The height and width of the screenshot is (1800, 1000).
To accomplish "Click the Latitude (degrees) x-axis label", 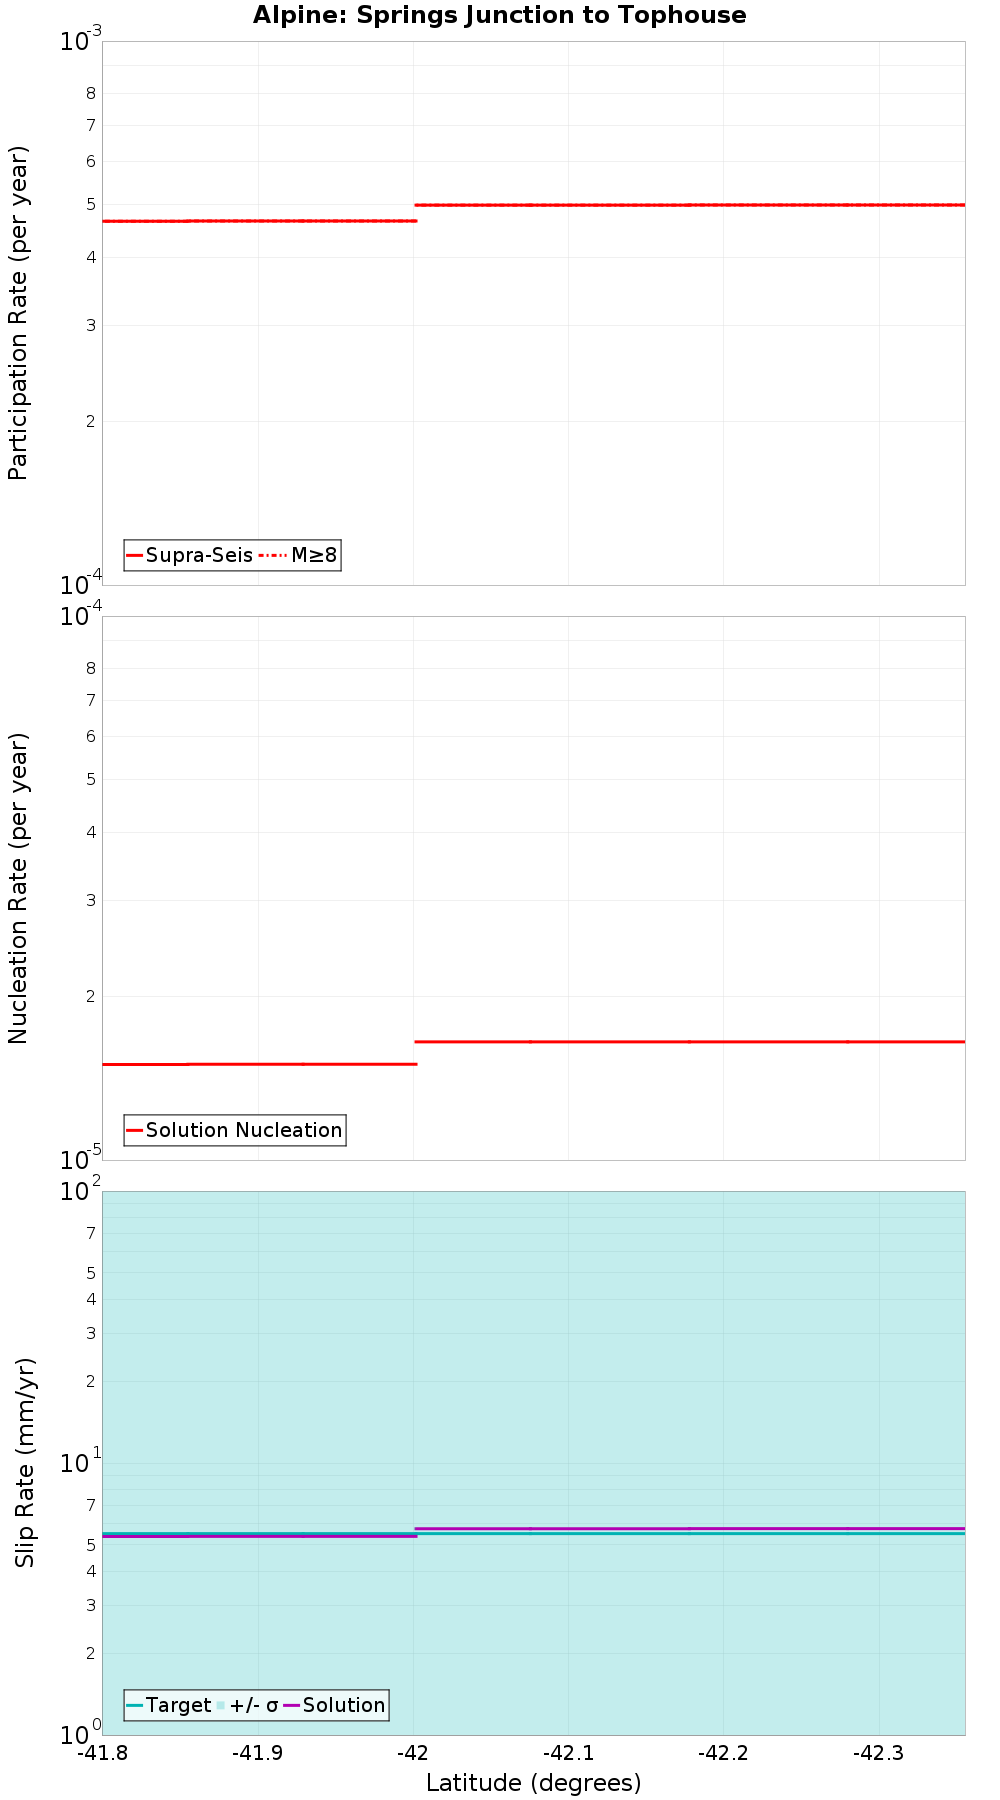I will tap(533, 1782).
